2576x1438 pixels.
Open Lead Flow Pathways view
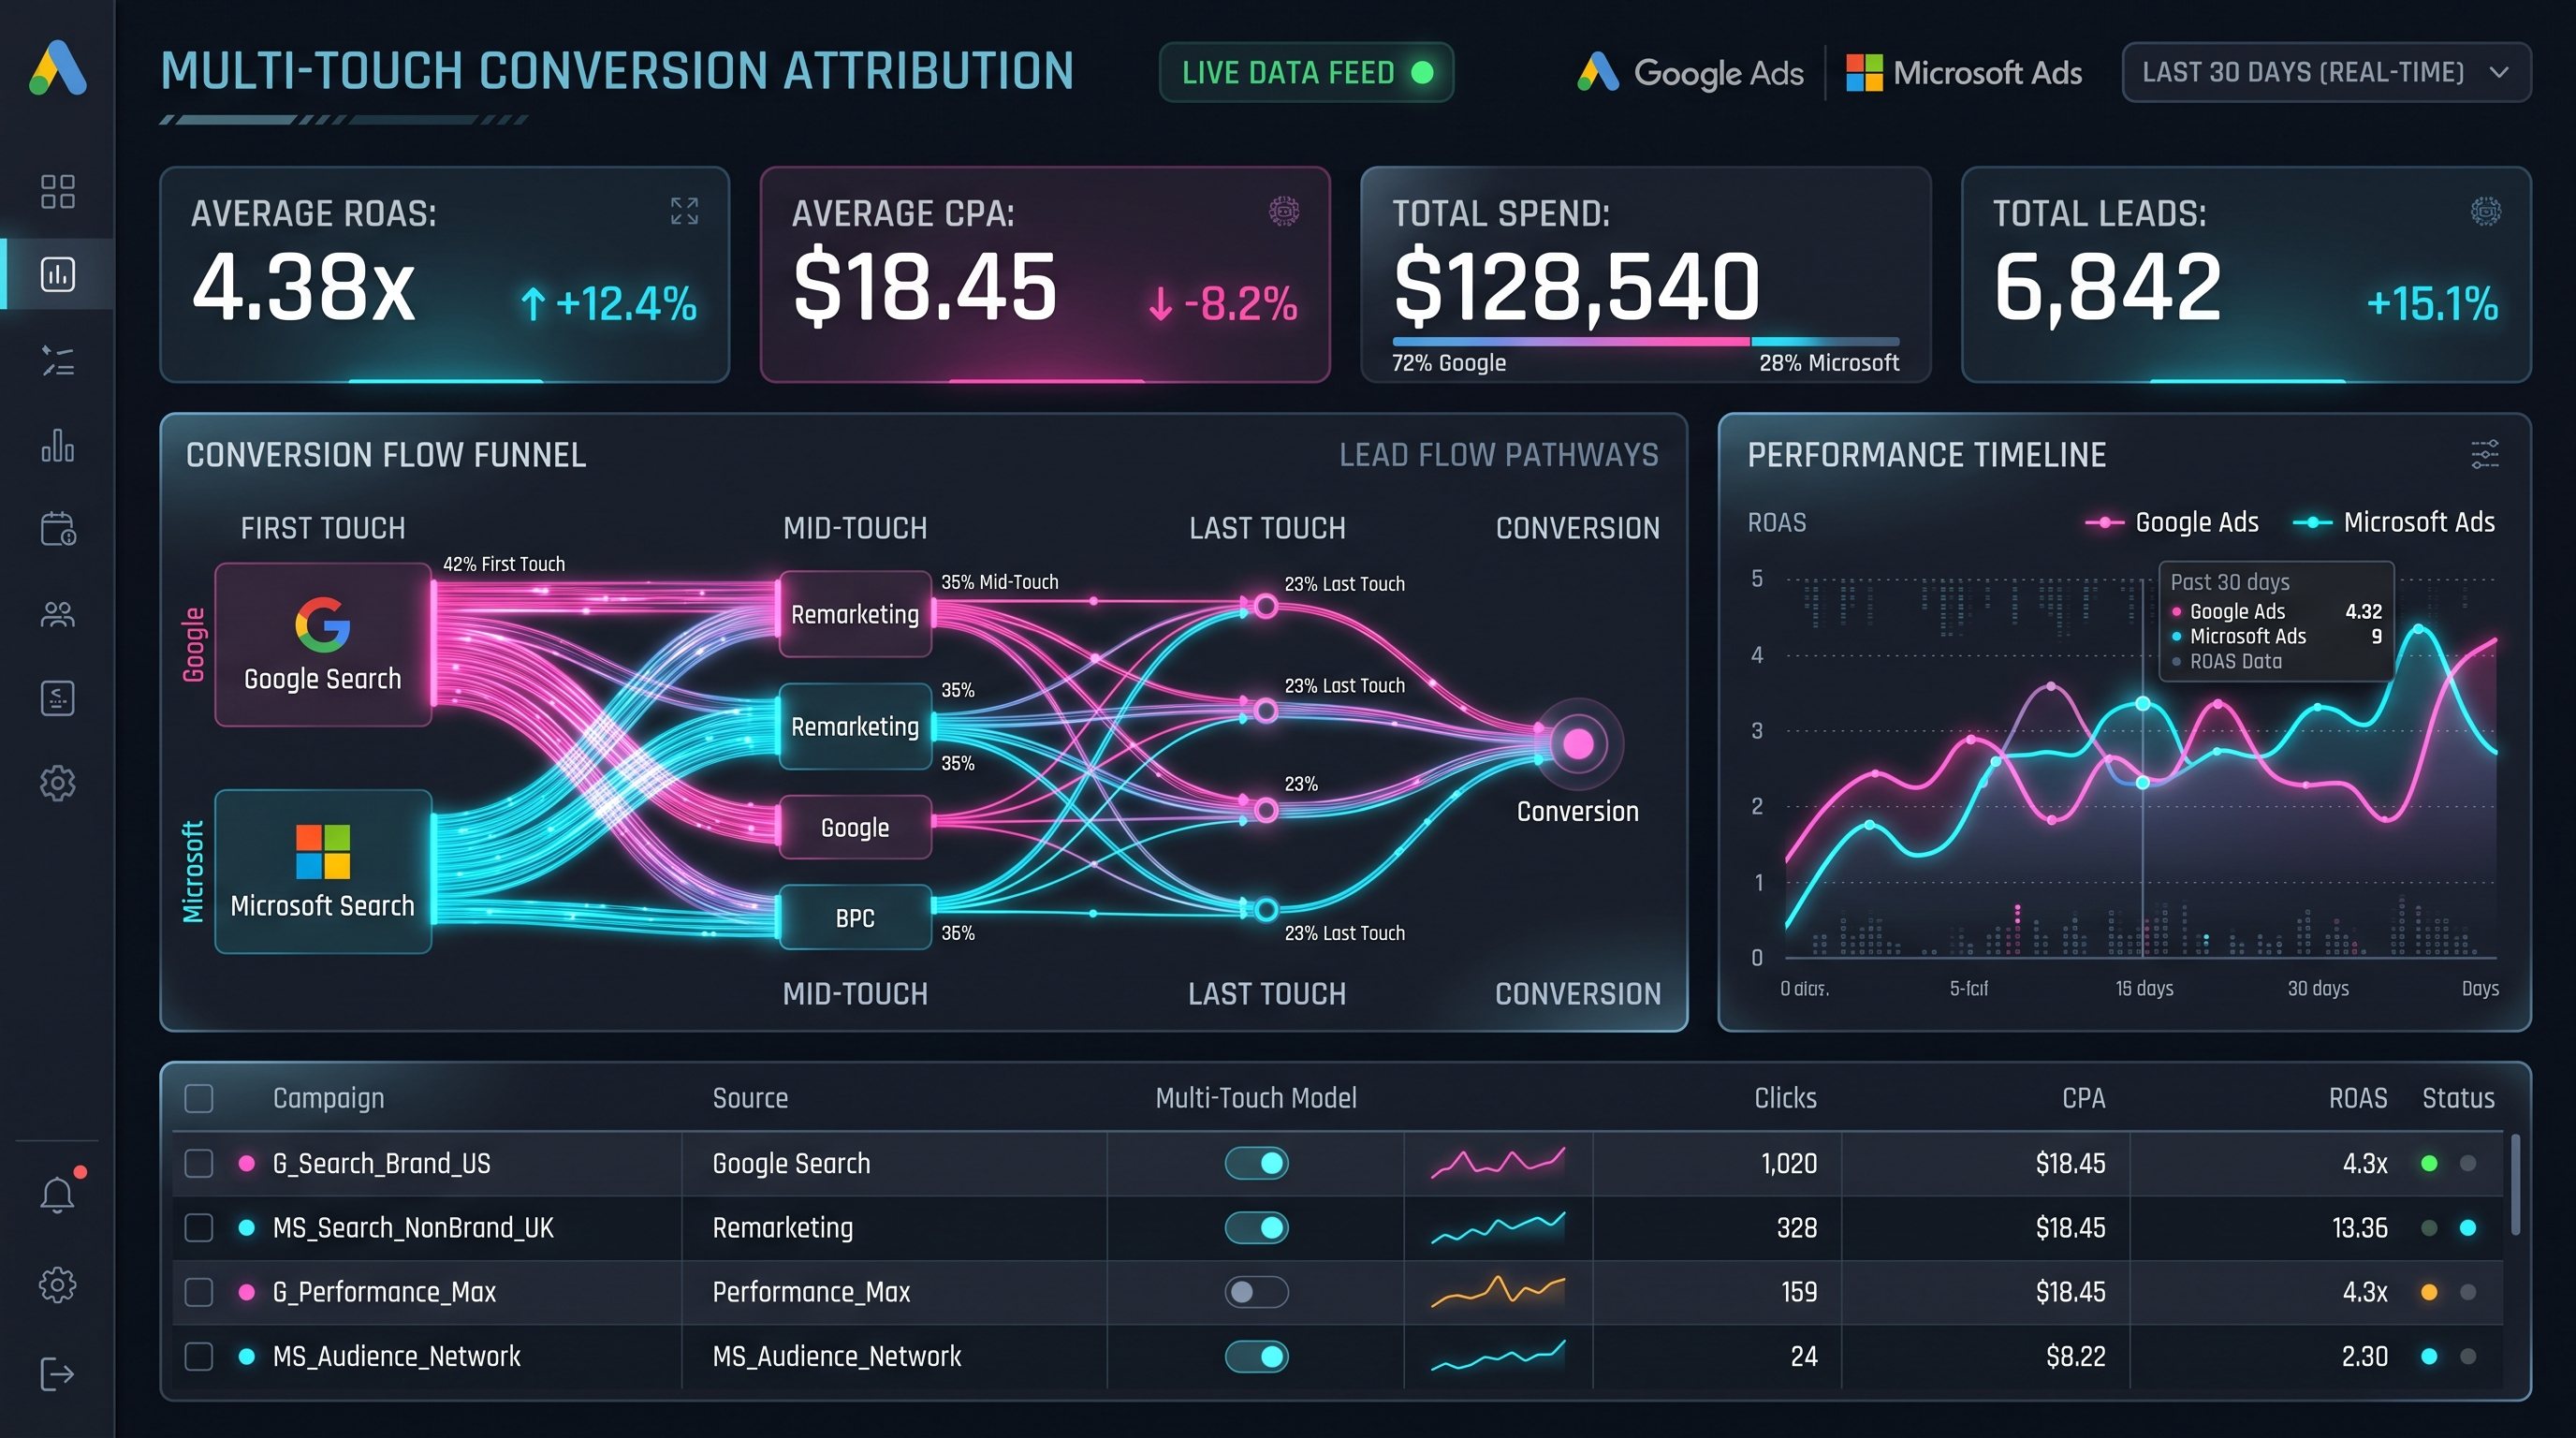click(x=1498, y=455)
